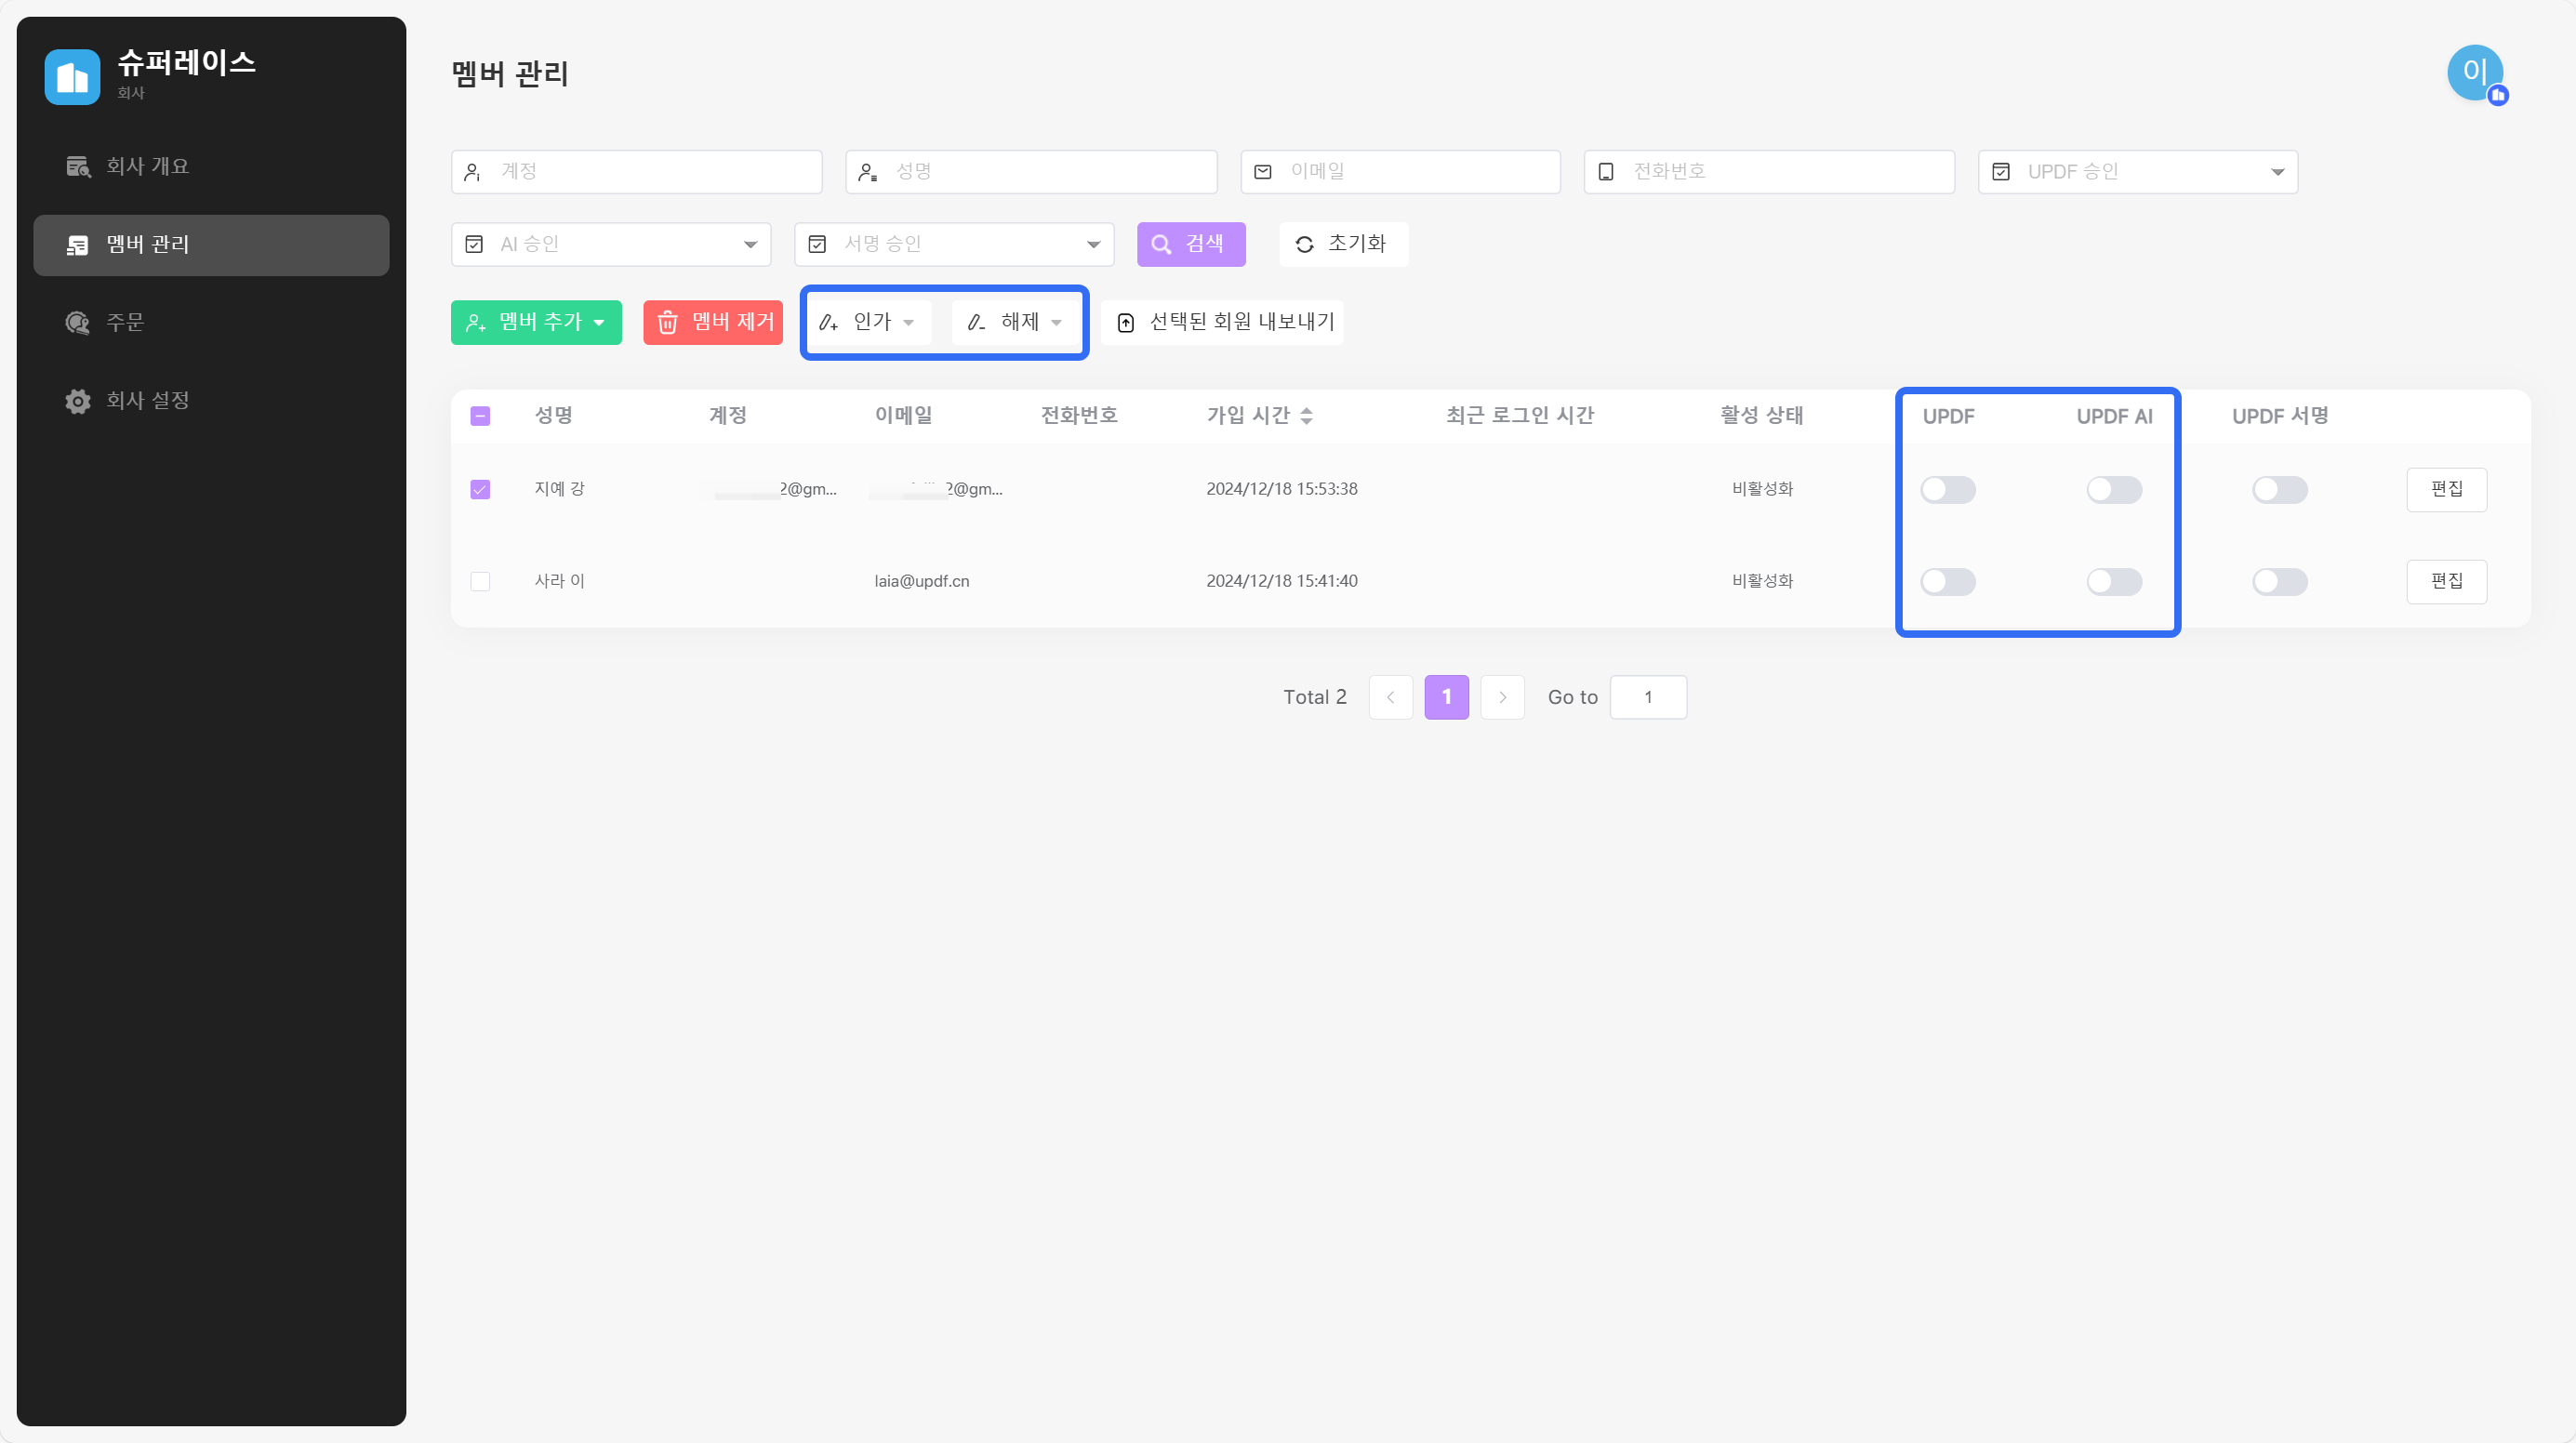
Task: Toggle the select-all header checkbox
Action: [x=480, y=416]
